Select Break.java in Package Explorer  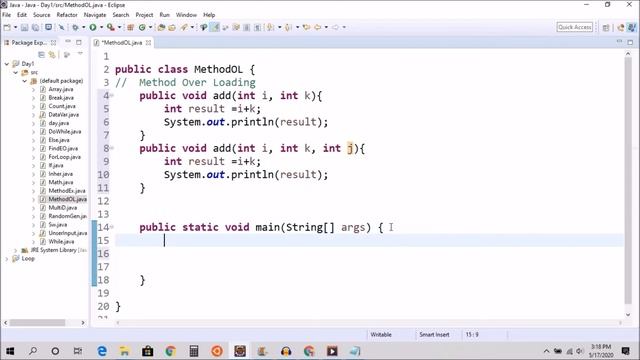click(61, 98)
